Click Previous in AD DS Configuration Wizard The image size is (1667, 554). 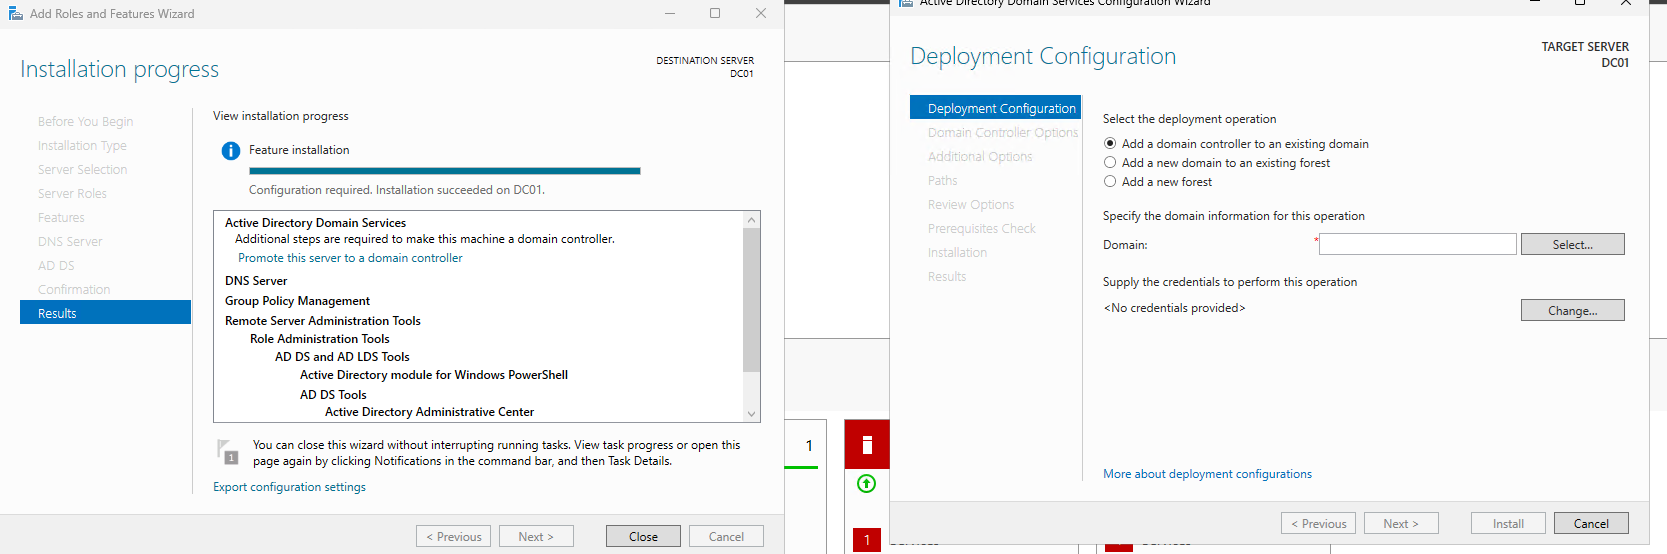tap(1318, 523)
